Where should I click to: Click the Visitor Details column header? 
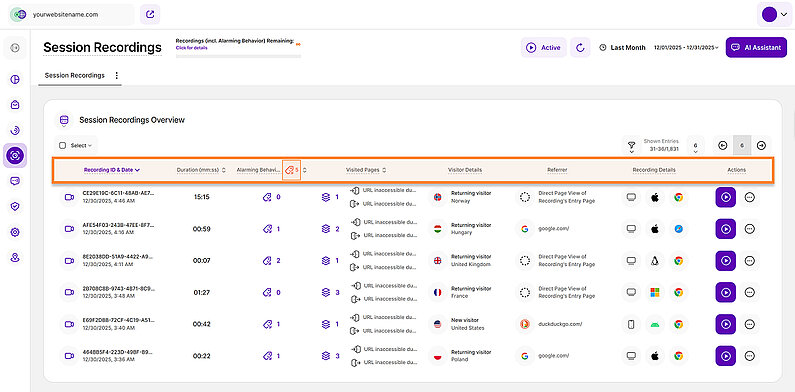point(465,170)
